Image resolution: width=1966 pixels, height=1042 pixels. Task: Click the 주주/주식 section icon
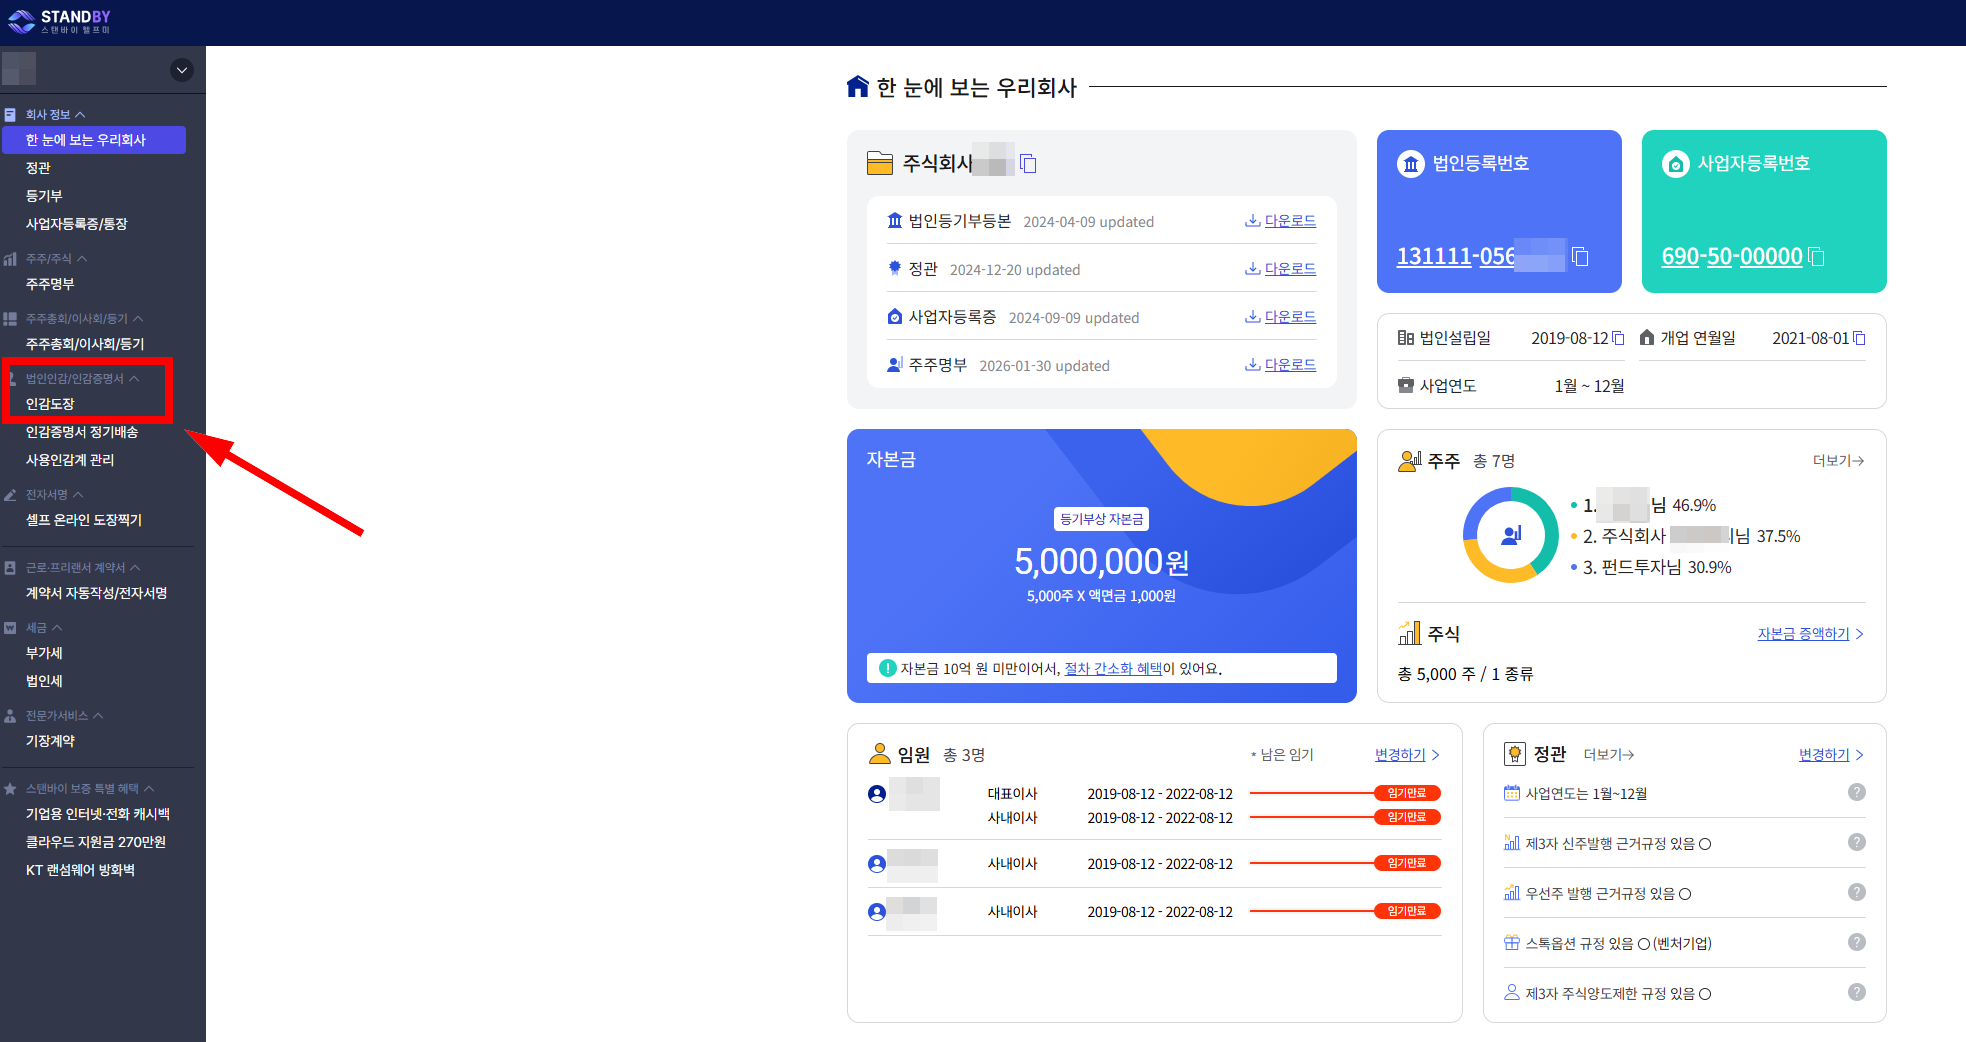10,258
